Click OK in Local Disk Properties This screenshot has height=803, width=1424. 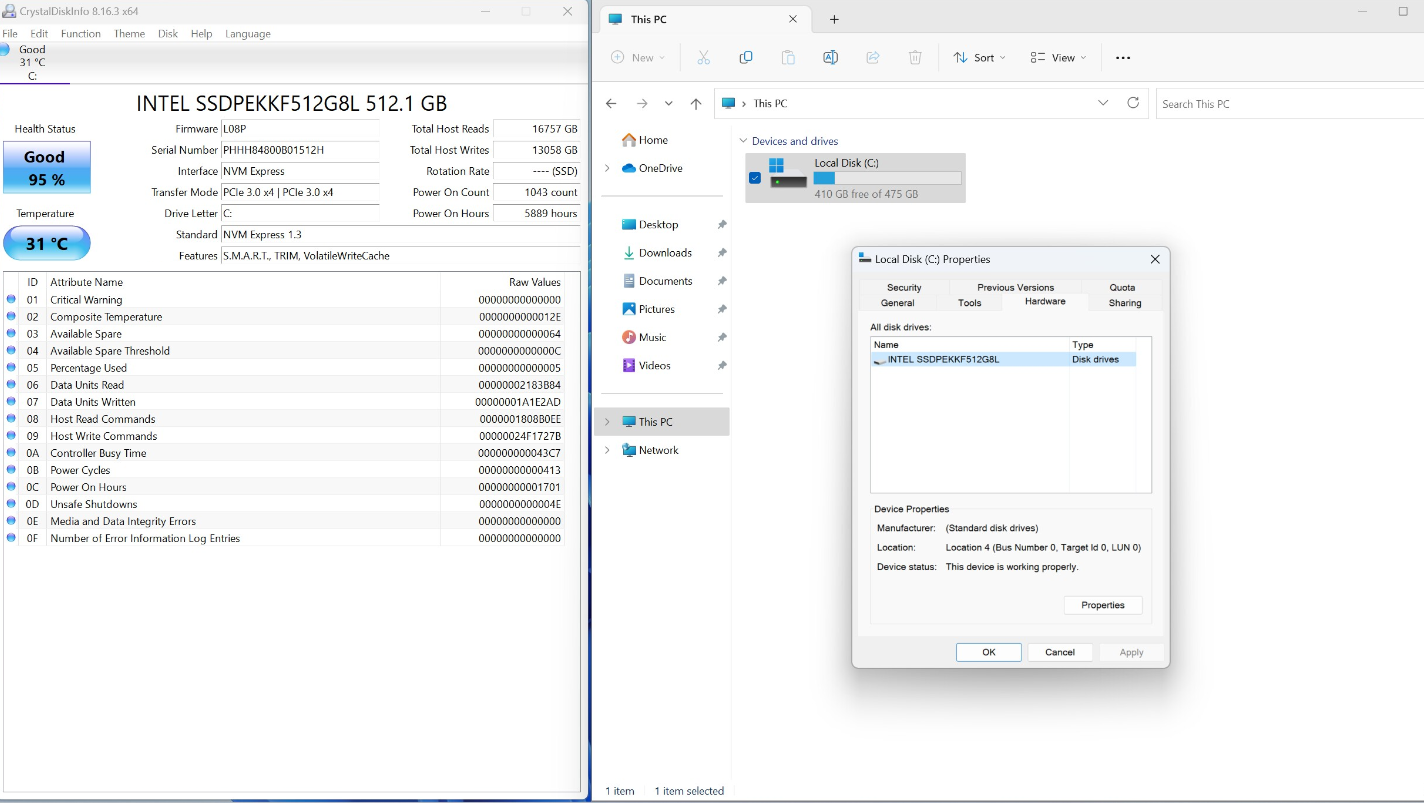point(989,652)
